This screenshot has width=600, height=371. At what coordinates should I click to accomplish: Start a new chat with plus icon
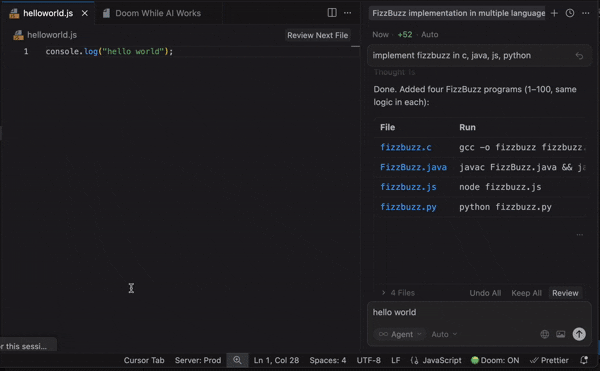[554, 13]
